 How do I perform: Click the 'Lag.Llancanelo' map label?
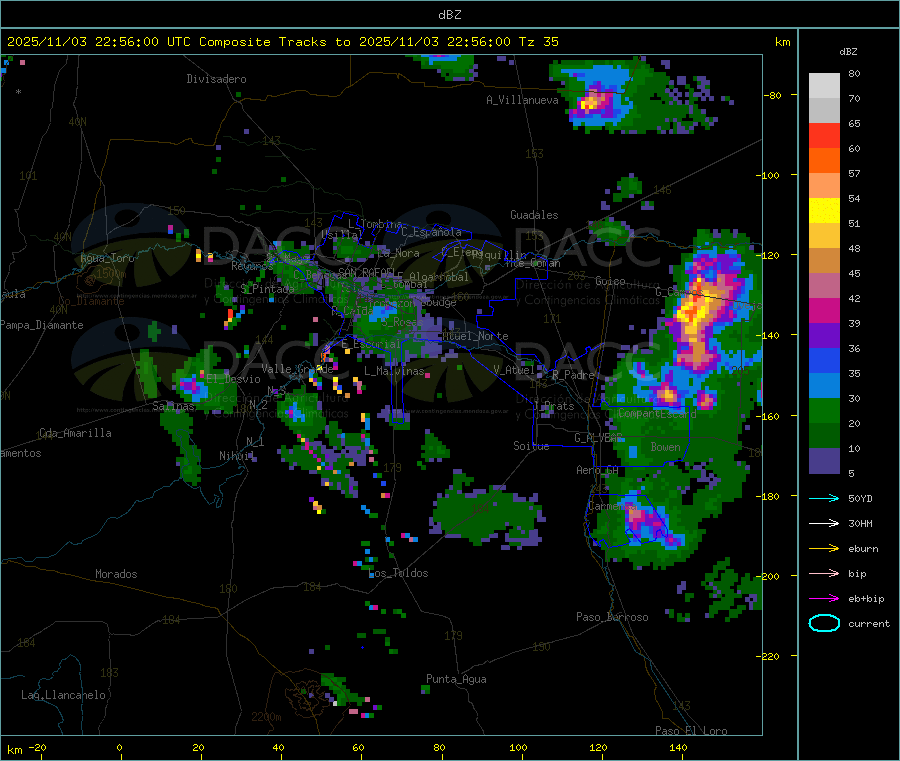(63, 695)
